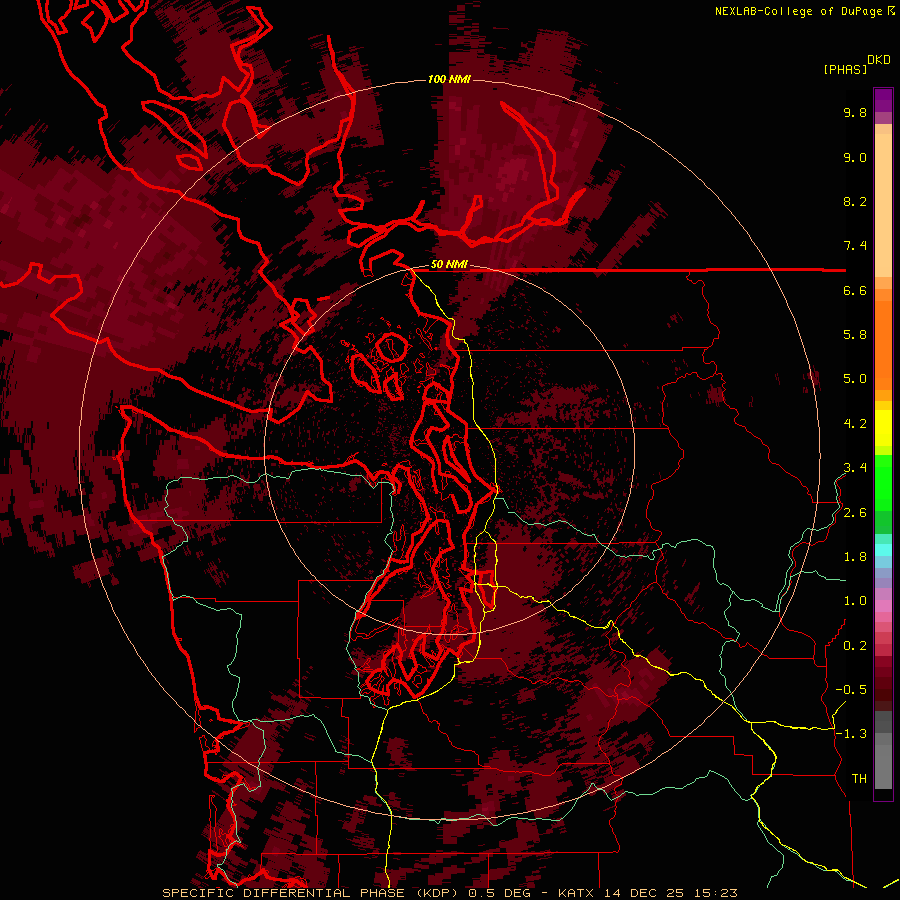The width and height of the screenshot is (900, 900).
Task: Click the 1.0 value on the color scale
Action: [855, 601]
